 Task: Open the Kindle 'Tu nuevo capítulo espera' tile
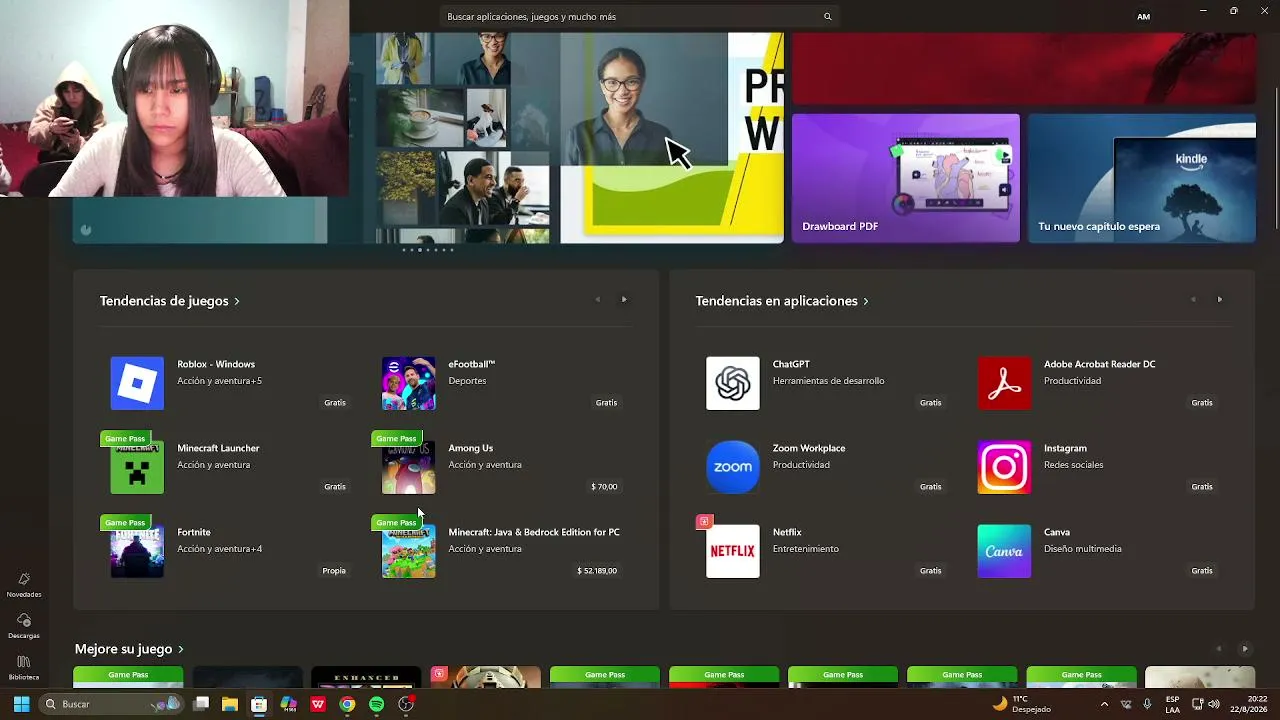1142,178
